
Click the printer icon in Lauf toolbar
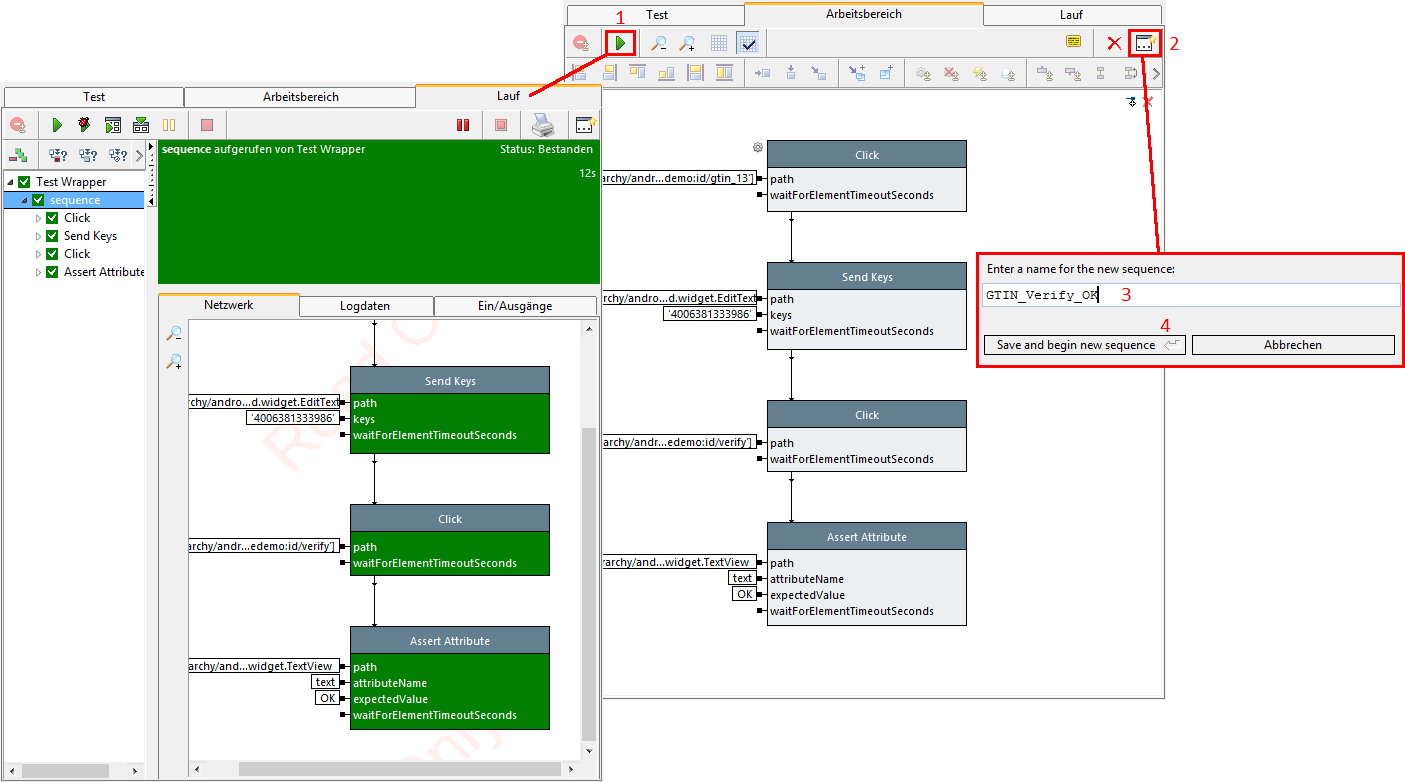pyautogui.click(x=542, y=125)
